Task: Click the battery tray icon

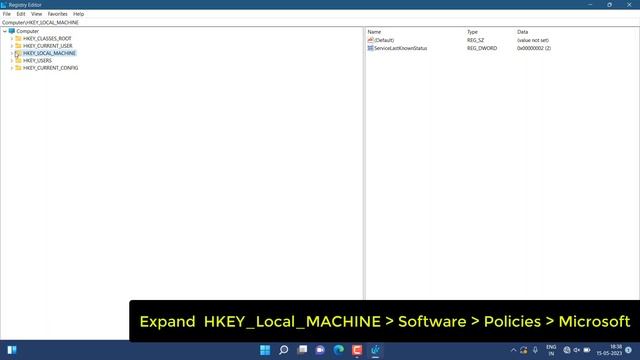Action: pos(587,350)
